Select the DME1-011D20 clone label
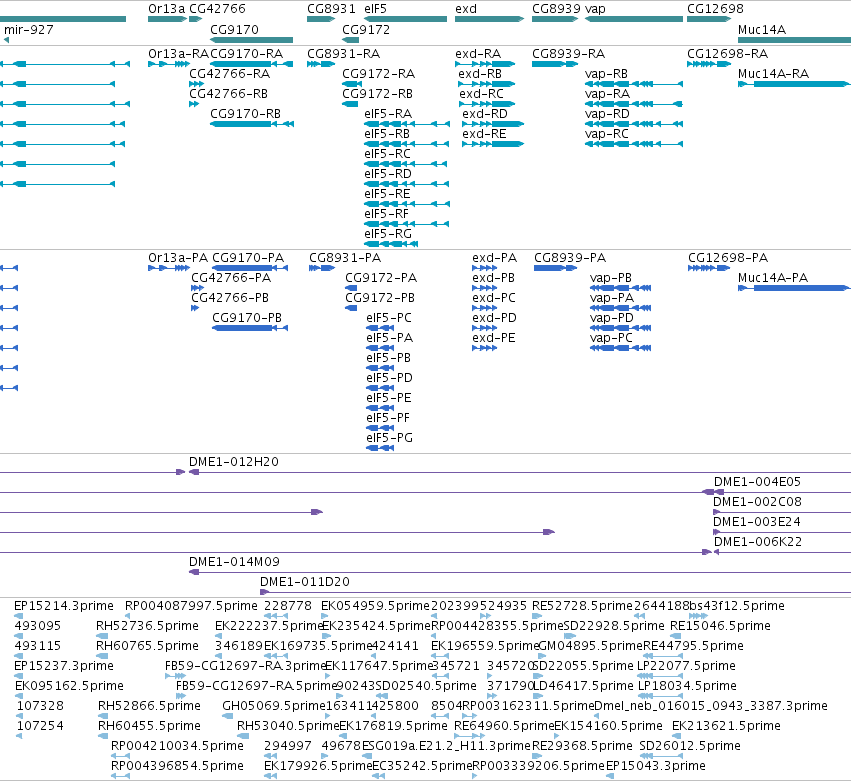The height and width of the screenshot is (781, 851). (x=305, y=582)
